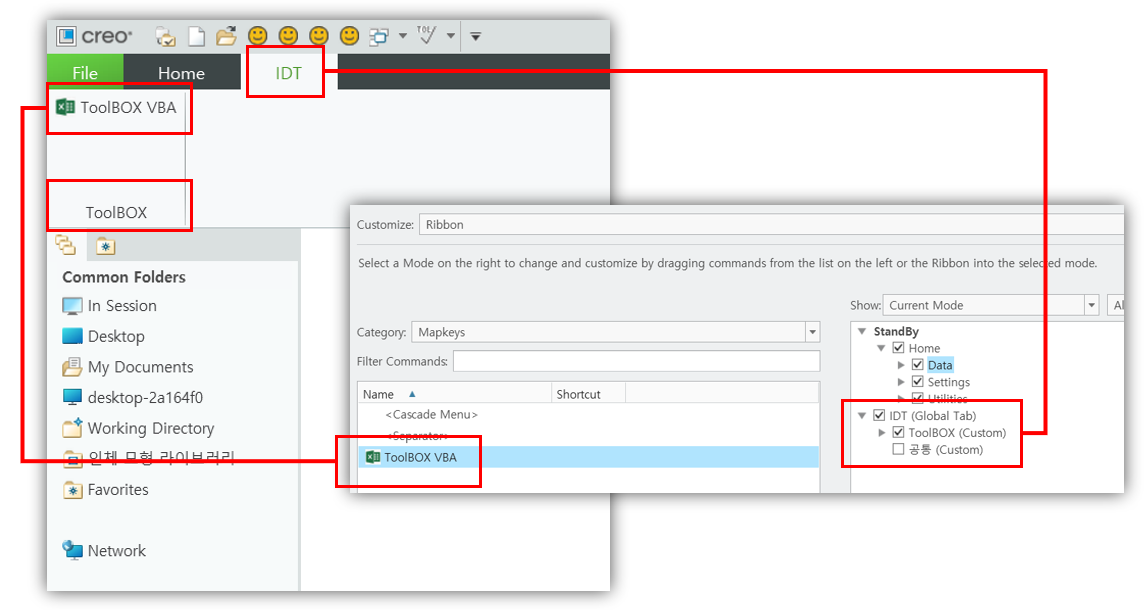1145x615 pixels.
Task: Open a file via the folder icon
Action: click(226, 36)
